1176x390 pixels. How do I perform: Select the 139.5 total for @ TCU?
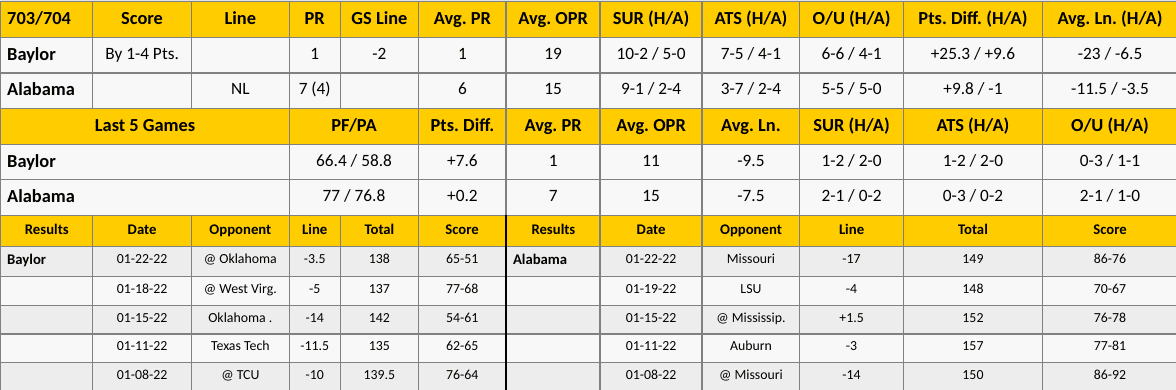pyautogui.click(x=380, y=375)
